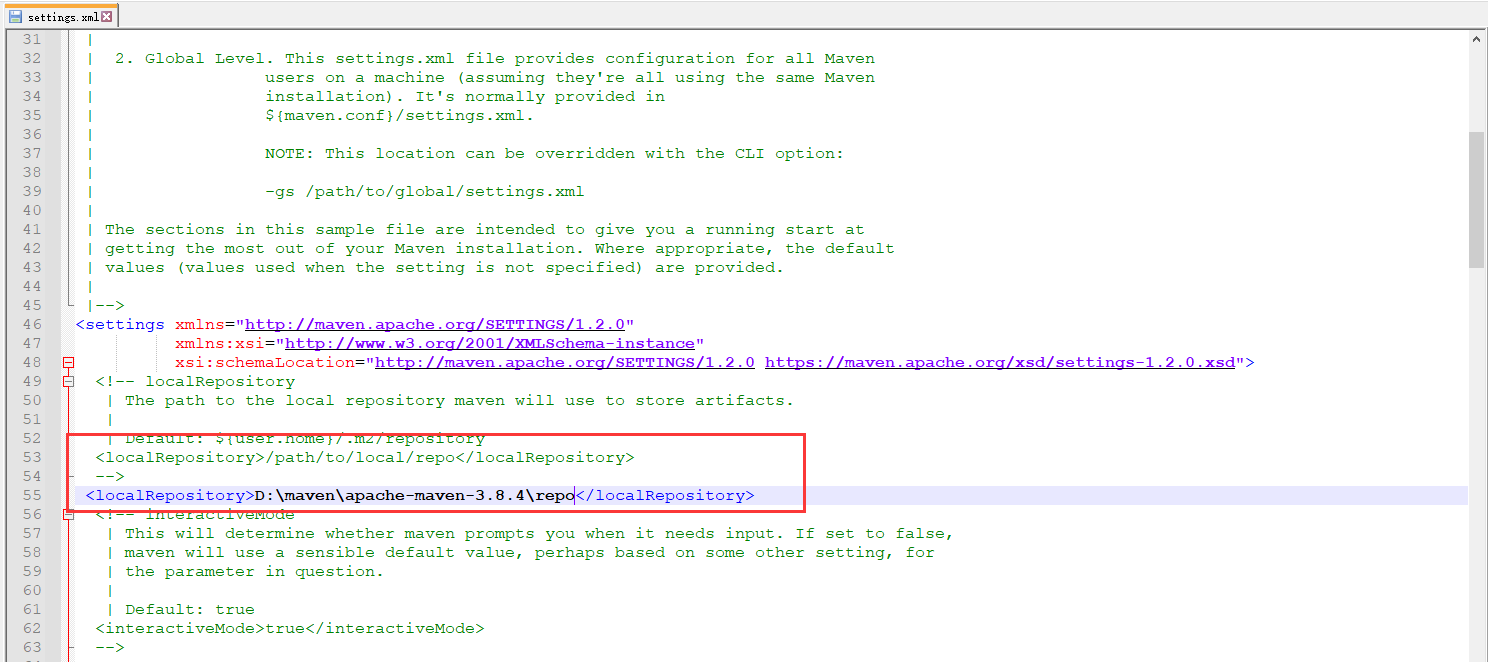Click line number 62 in the margin
This screenshot has height=662, width=1488.
click(x=32, y=628)
